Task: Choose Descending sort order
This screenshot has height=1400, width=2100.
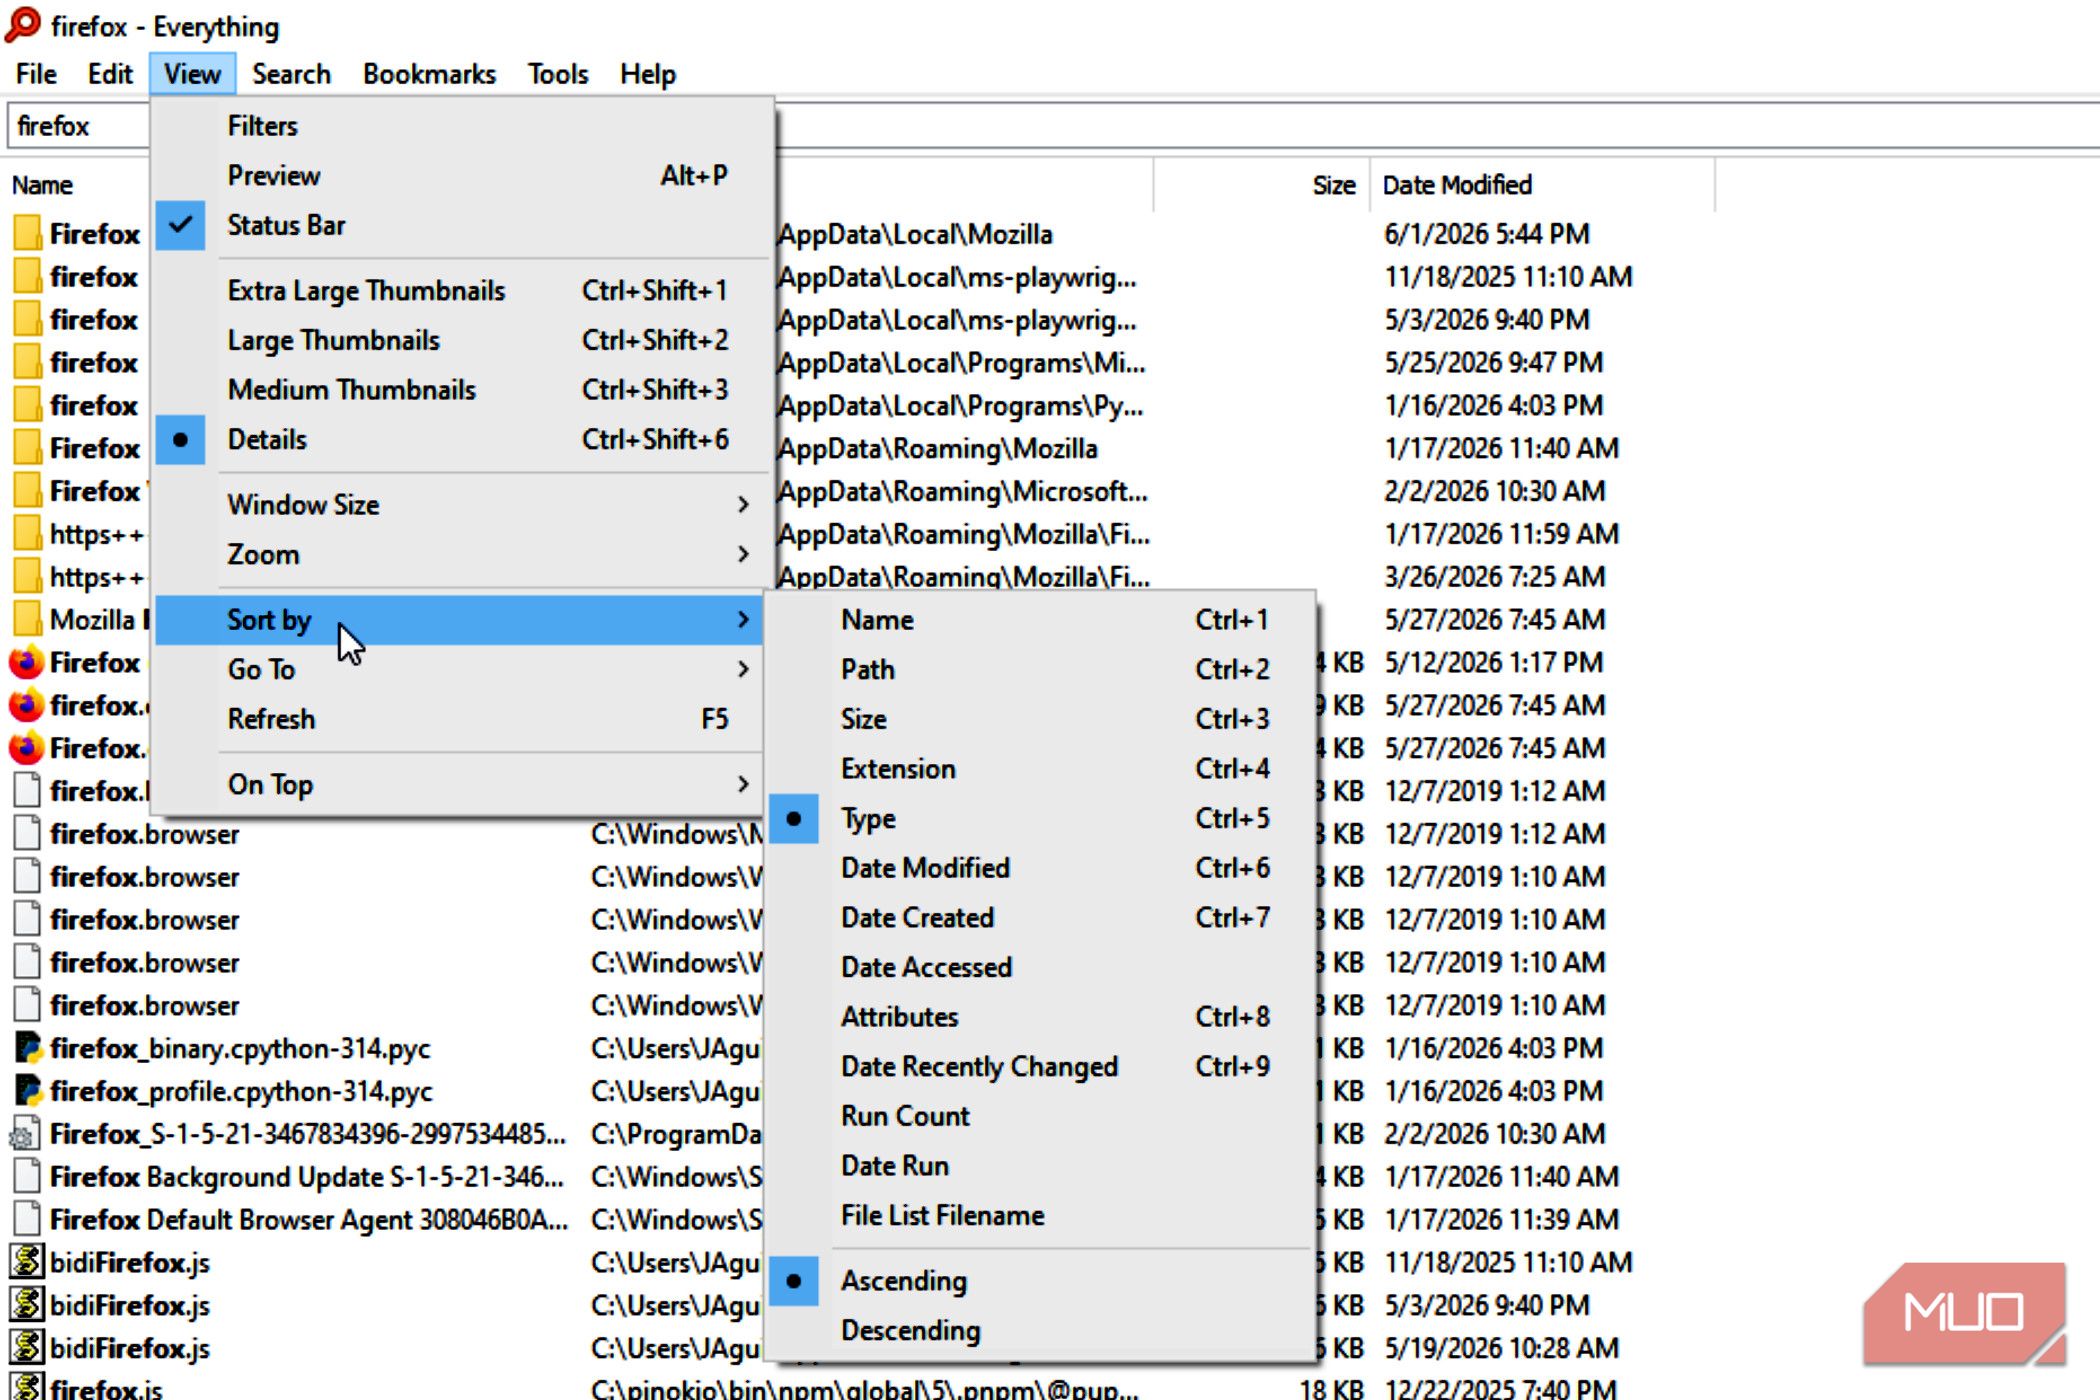Action: click(x=1041, y=1331)
